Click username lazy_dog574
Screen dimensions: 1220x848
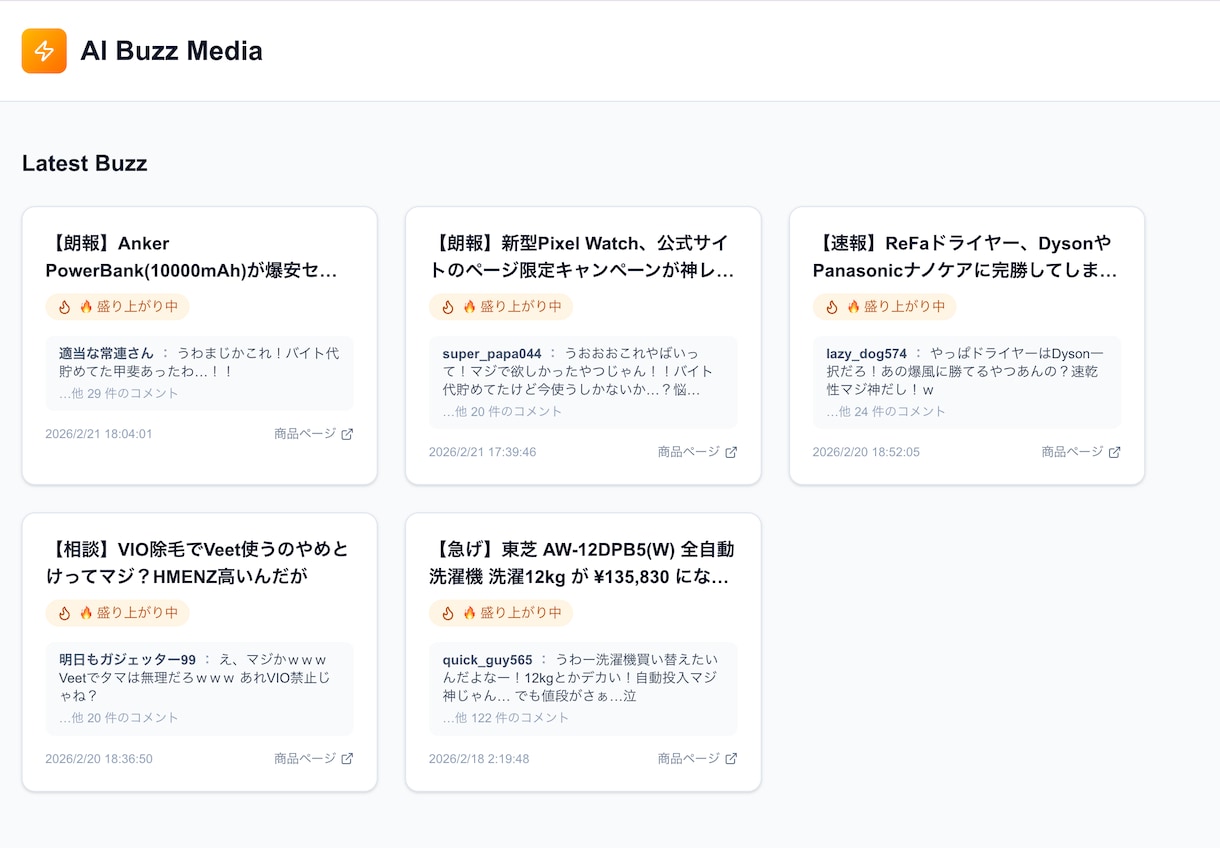[x=867, y=353]
